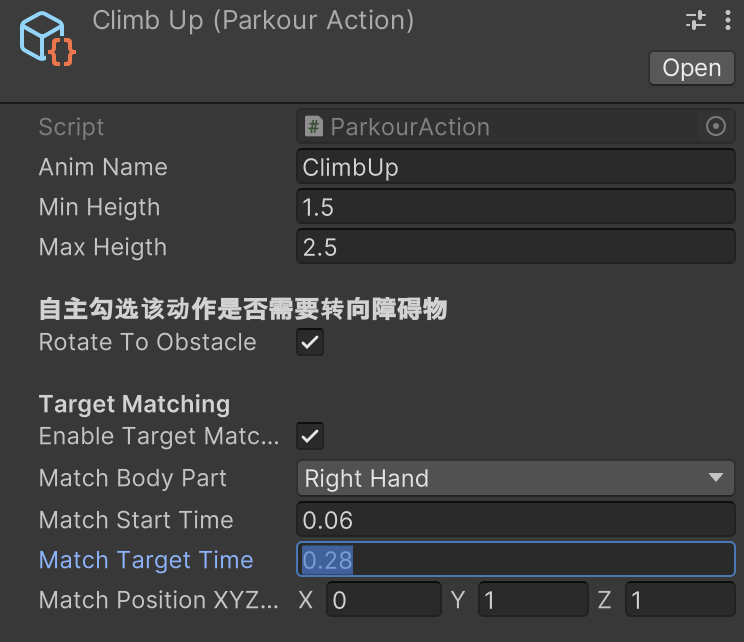The image size is (744, 642).
Task: Click the ParkourAction script reference field
Action: [500, 127]
